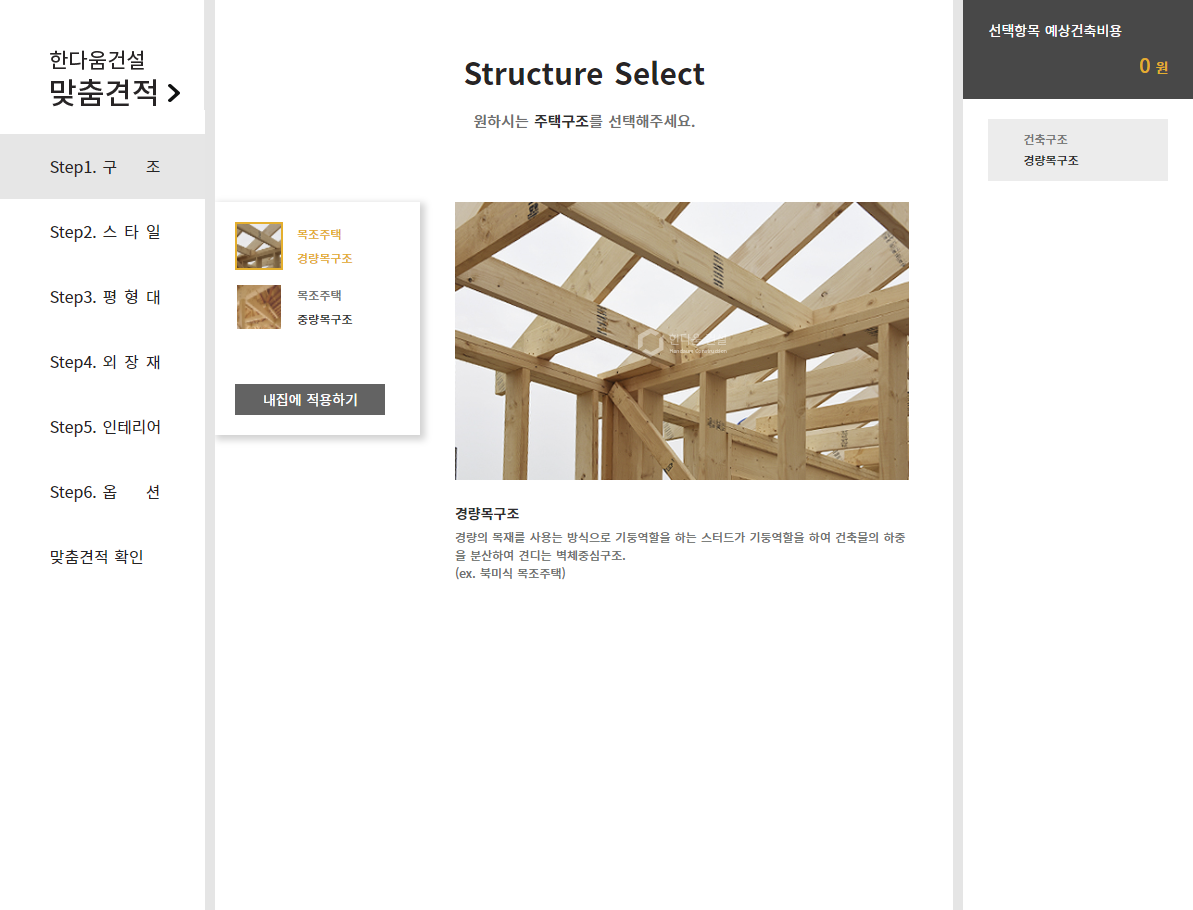1193x910 pixels.
Task: Click the 건축구조 경량목구조 summary box
Action: click(x=1077, y=150)
